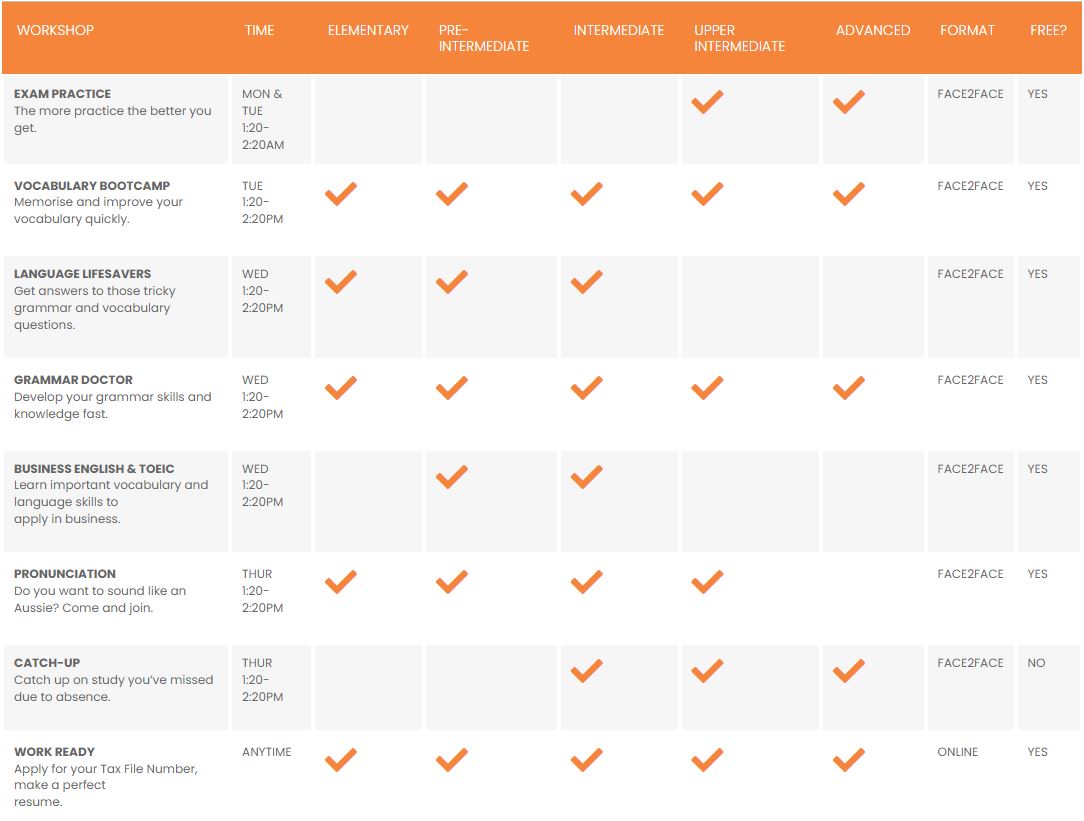Select the WORKSHOP column header

tap(55, 30)
